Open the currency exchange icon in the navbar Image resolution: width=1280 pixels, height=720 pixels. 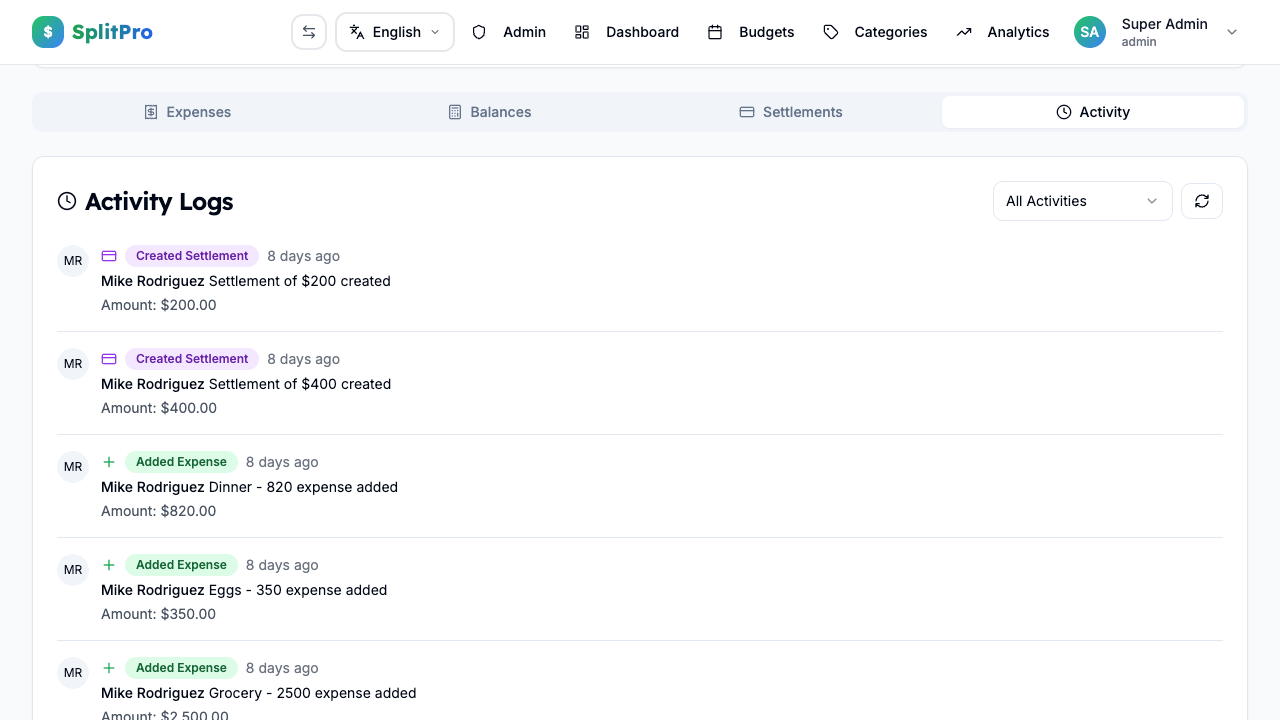tap(308, 31)
